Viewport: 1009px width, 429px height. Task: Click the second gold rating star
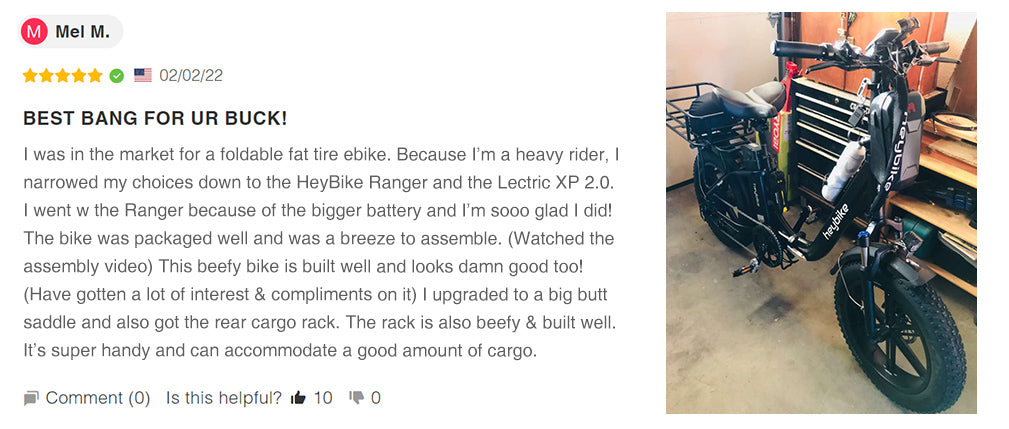46,76
